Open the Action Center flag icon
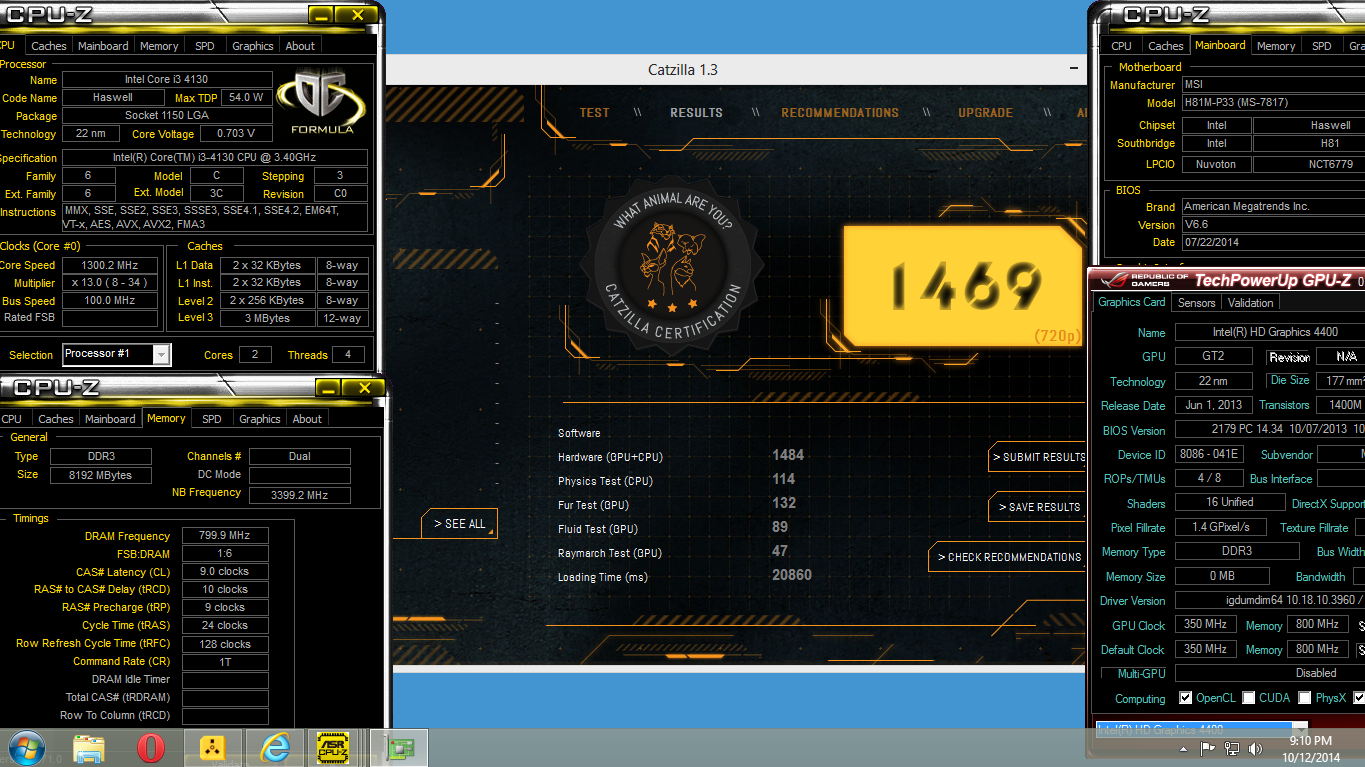Viewport: 1365px width, 767px height. [x=1208, y=748]
